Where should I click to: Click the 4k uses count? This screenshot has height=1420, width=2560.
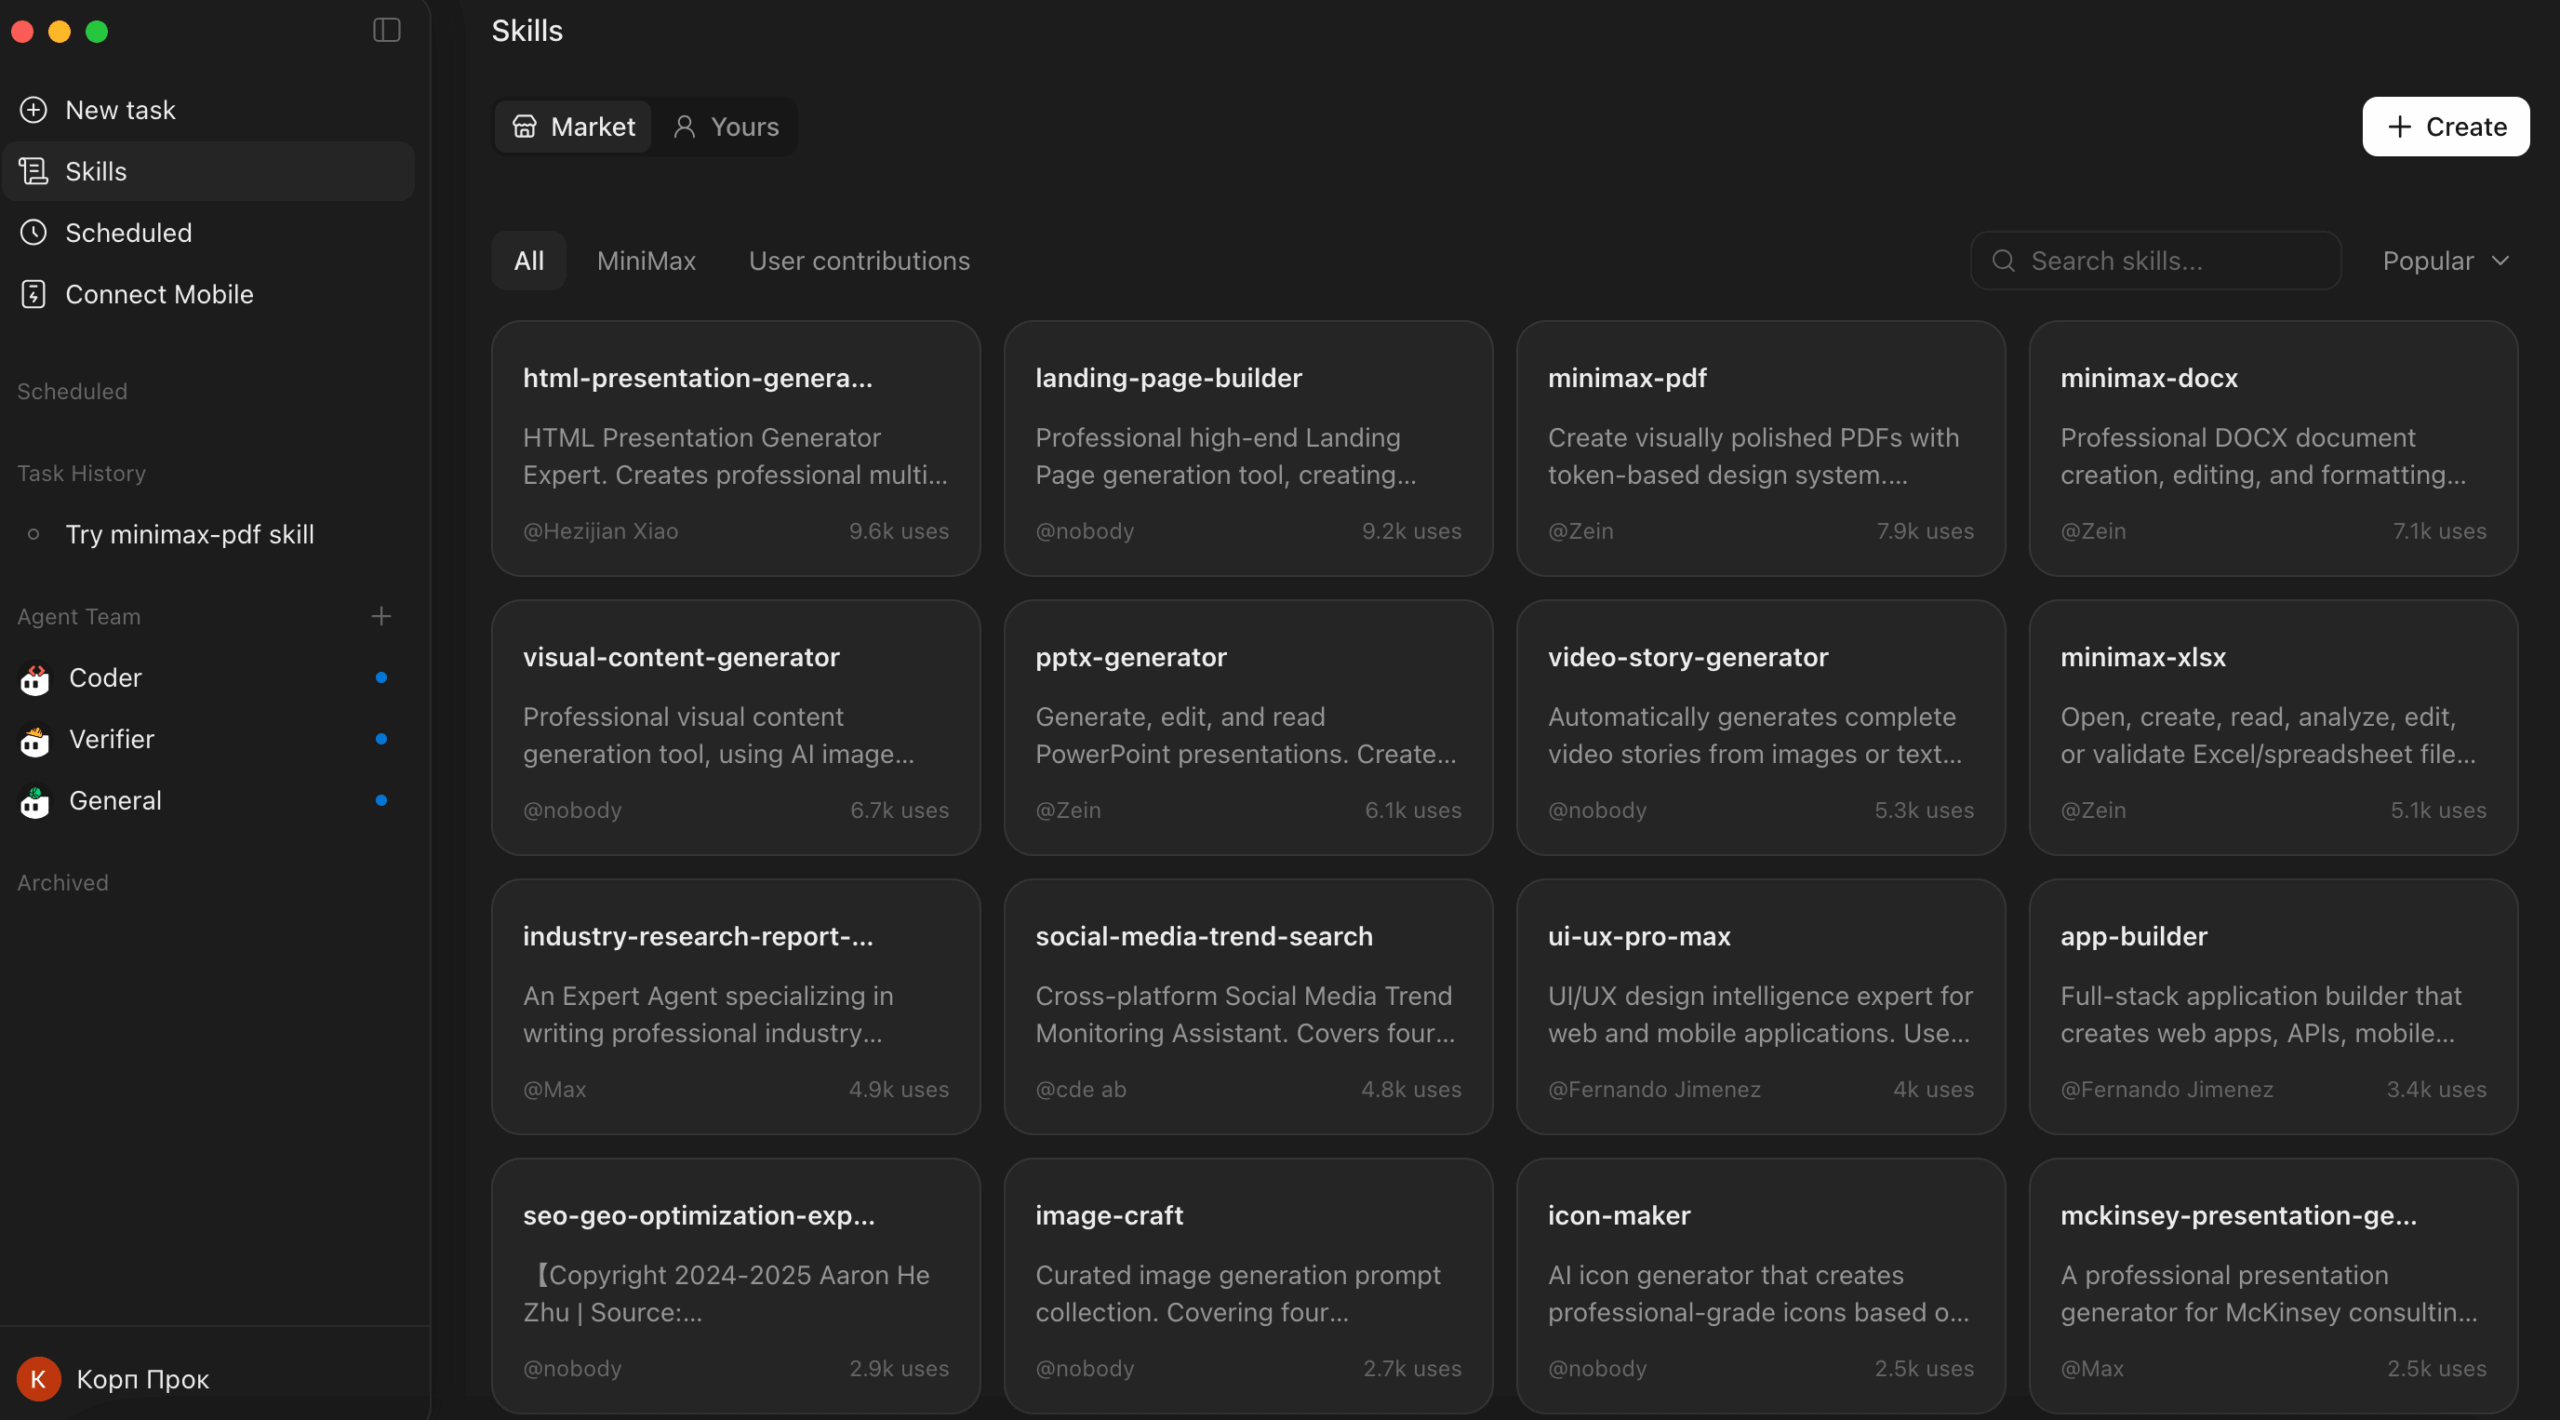pyautogui.click(x=1933, y=1089)
